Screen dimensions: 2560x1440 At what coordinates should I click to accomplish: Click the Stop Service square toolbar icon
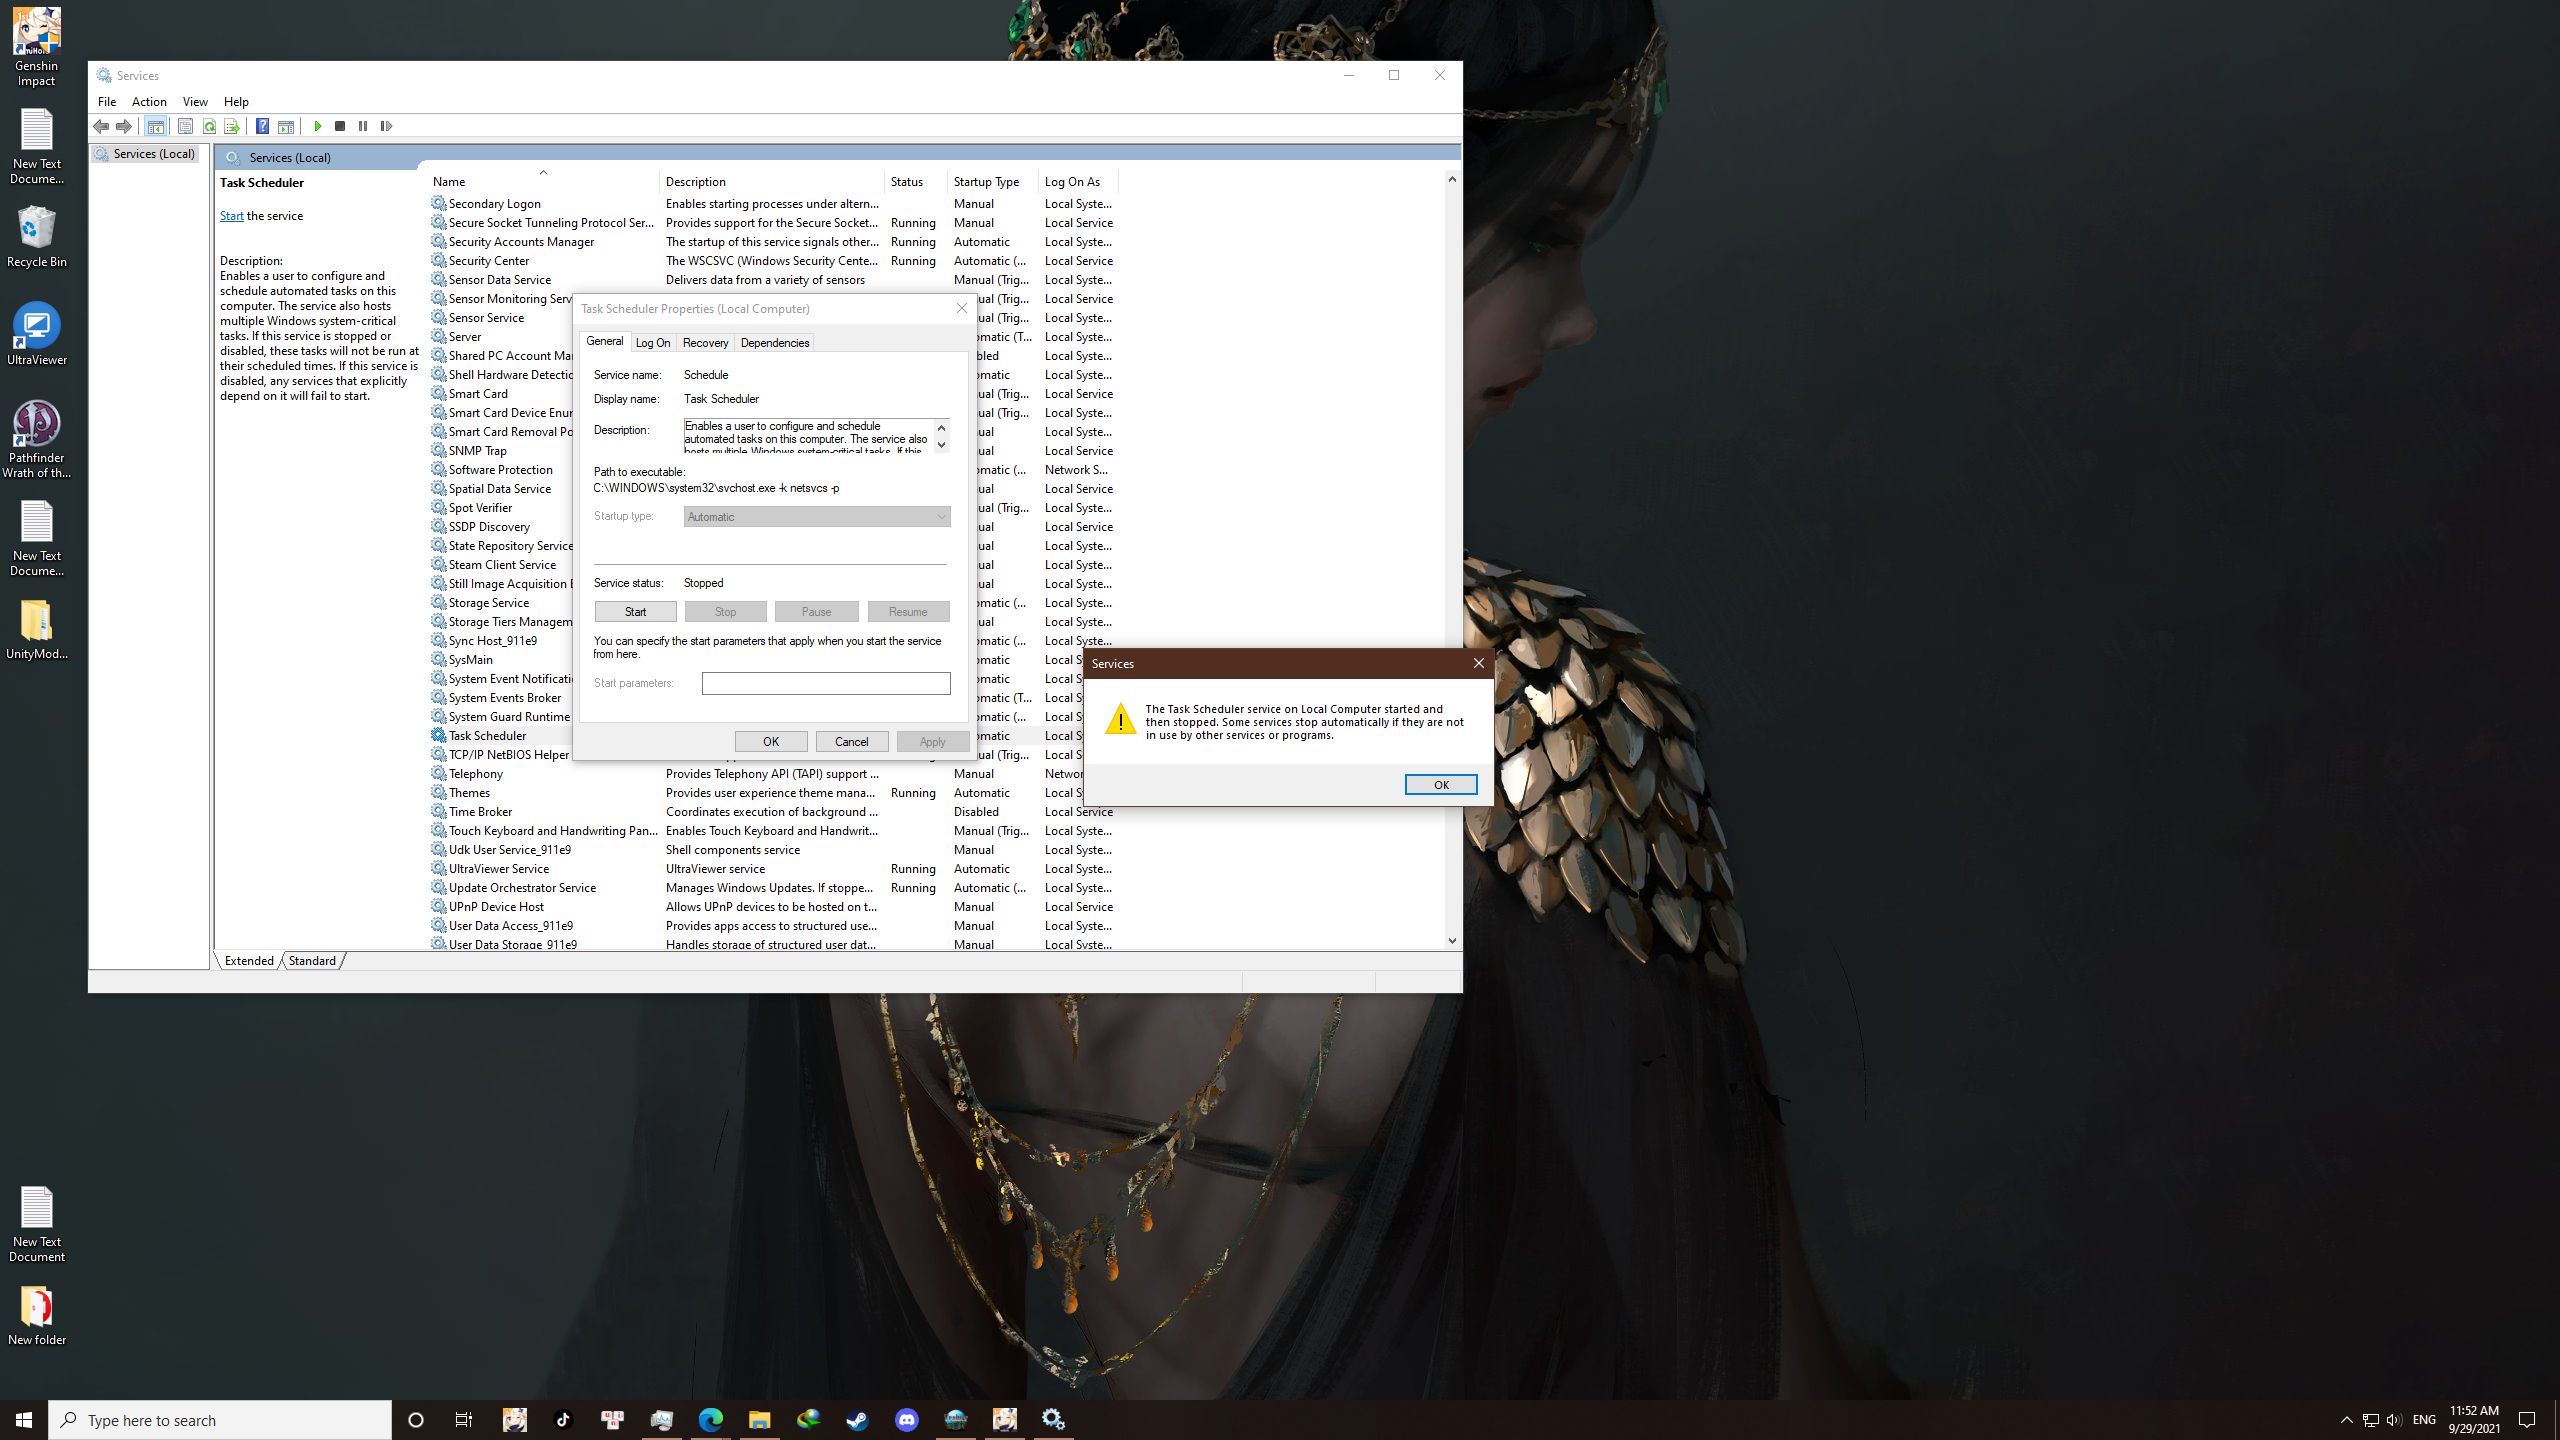click(338, 126)
